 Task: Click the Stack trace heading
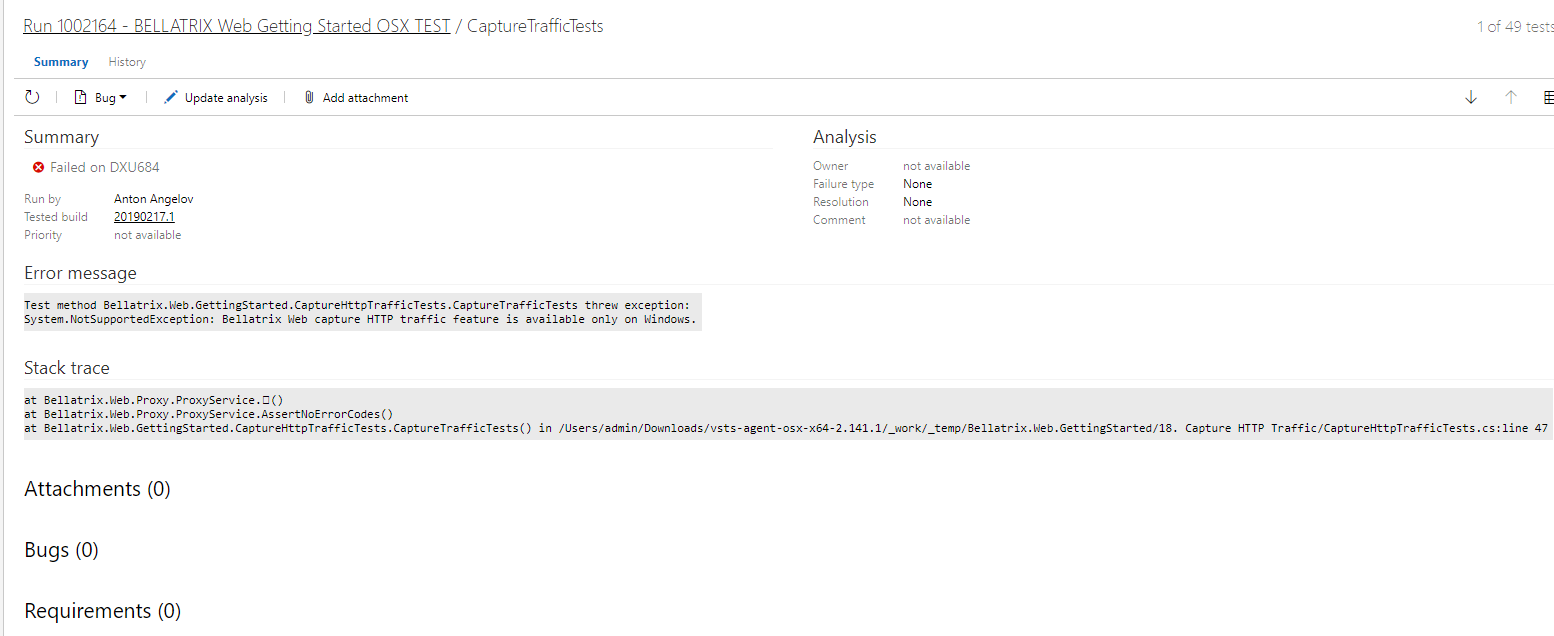67,368
